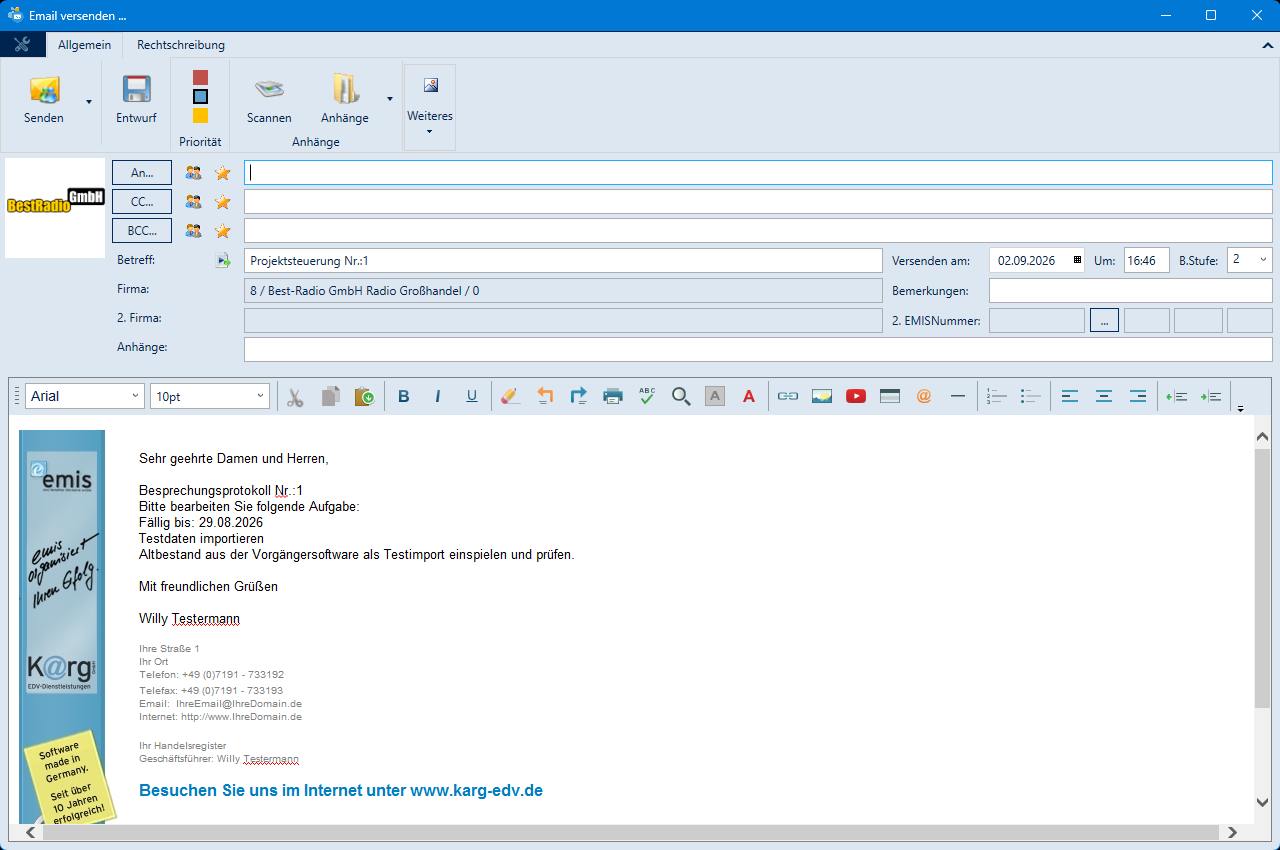Click favorites star in BCC row
Image resolution: width=1280 pixels, height=850 pixels.
click(222, 231)
